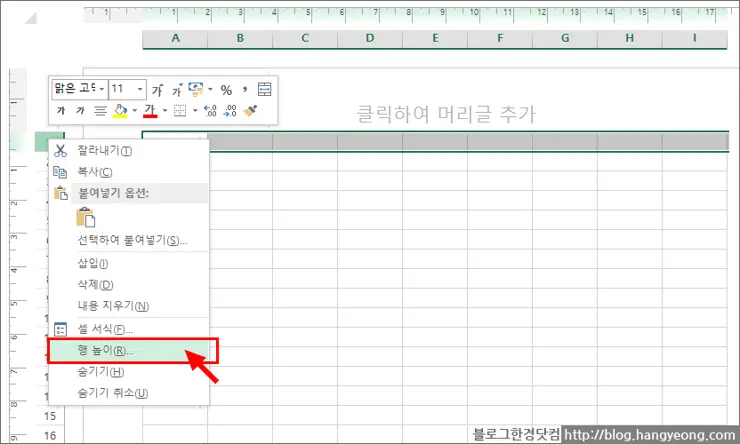Apply the red font color

pyautogui.click(x=150, y=111)
